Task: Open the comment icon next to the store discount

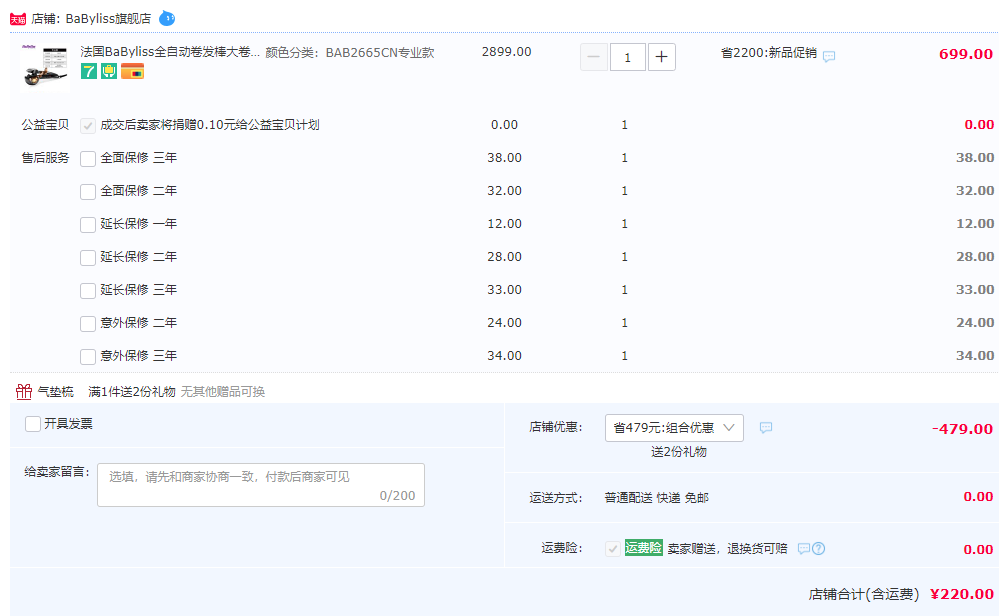Action: pyautogui.click(x=766, y=427)
